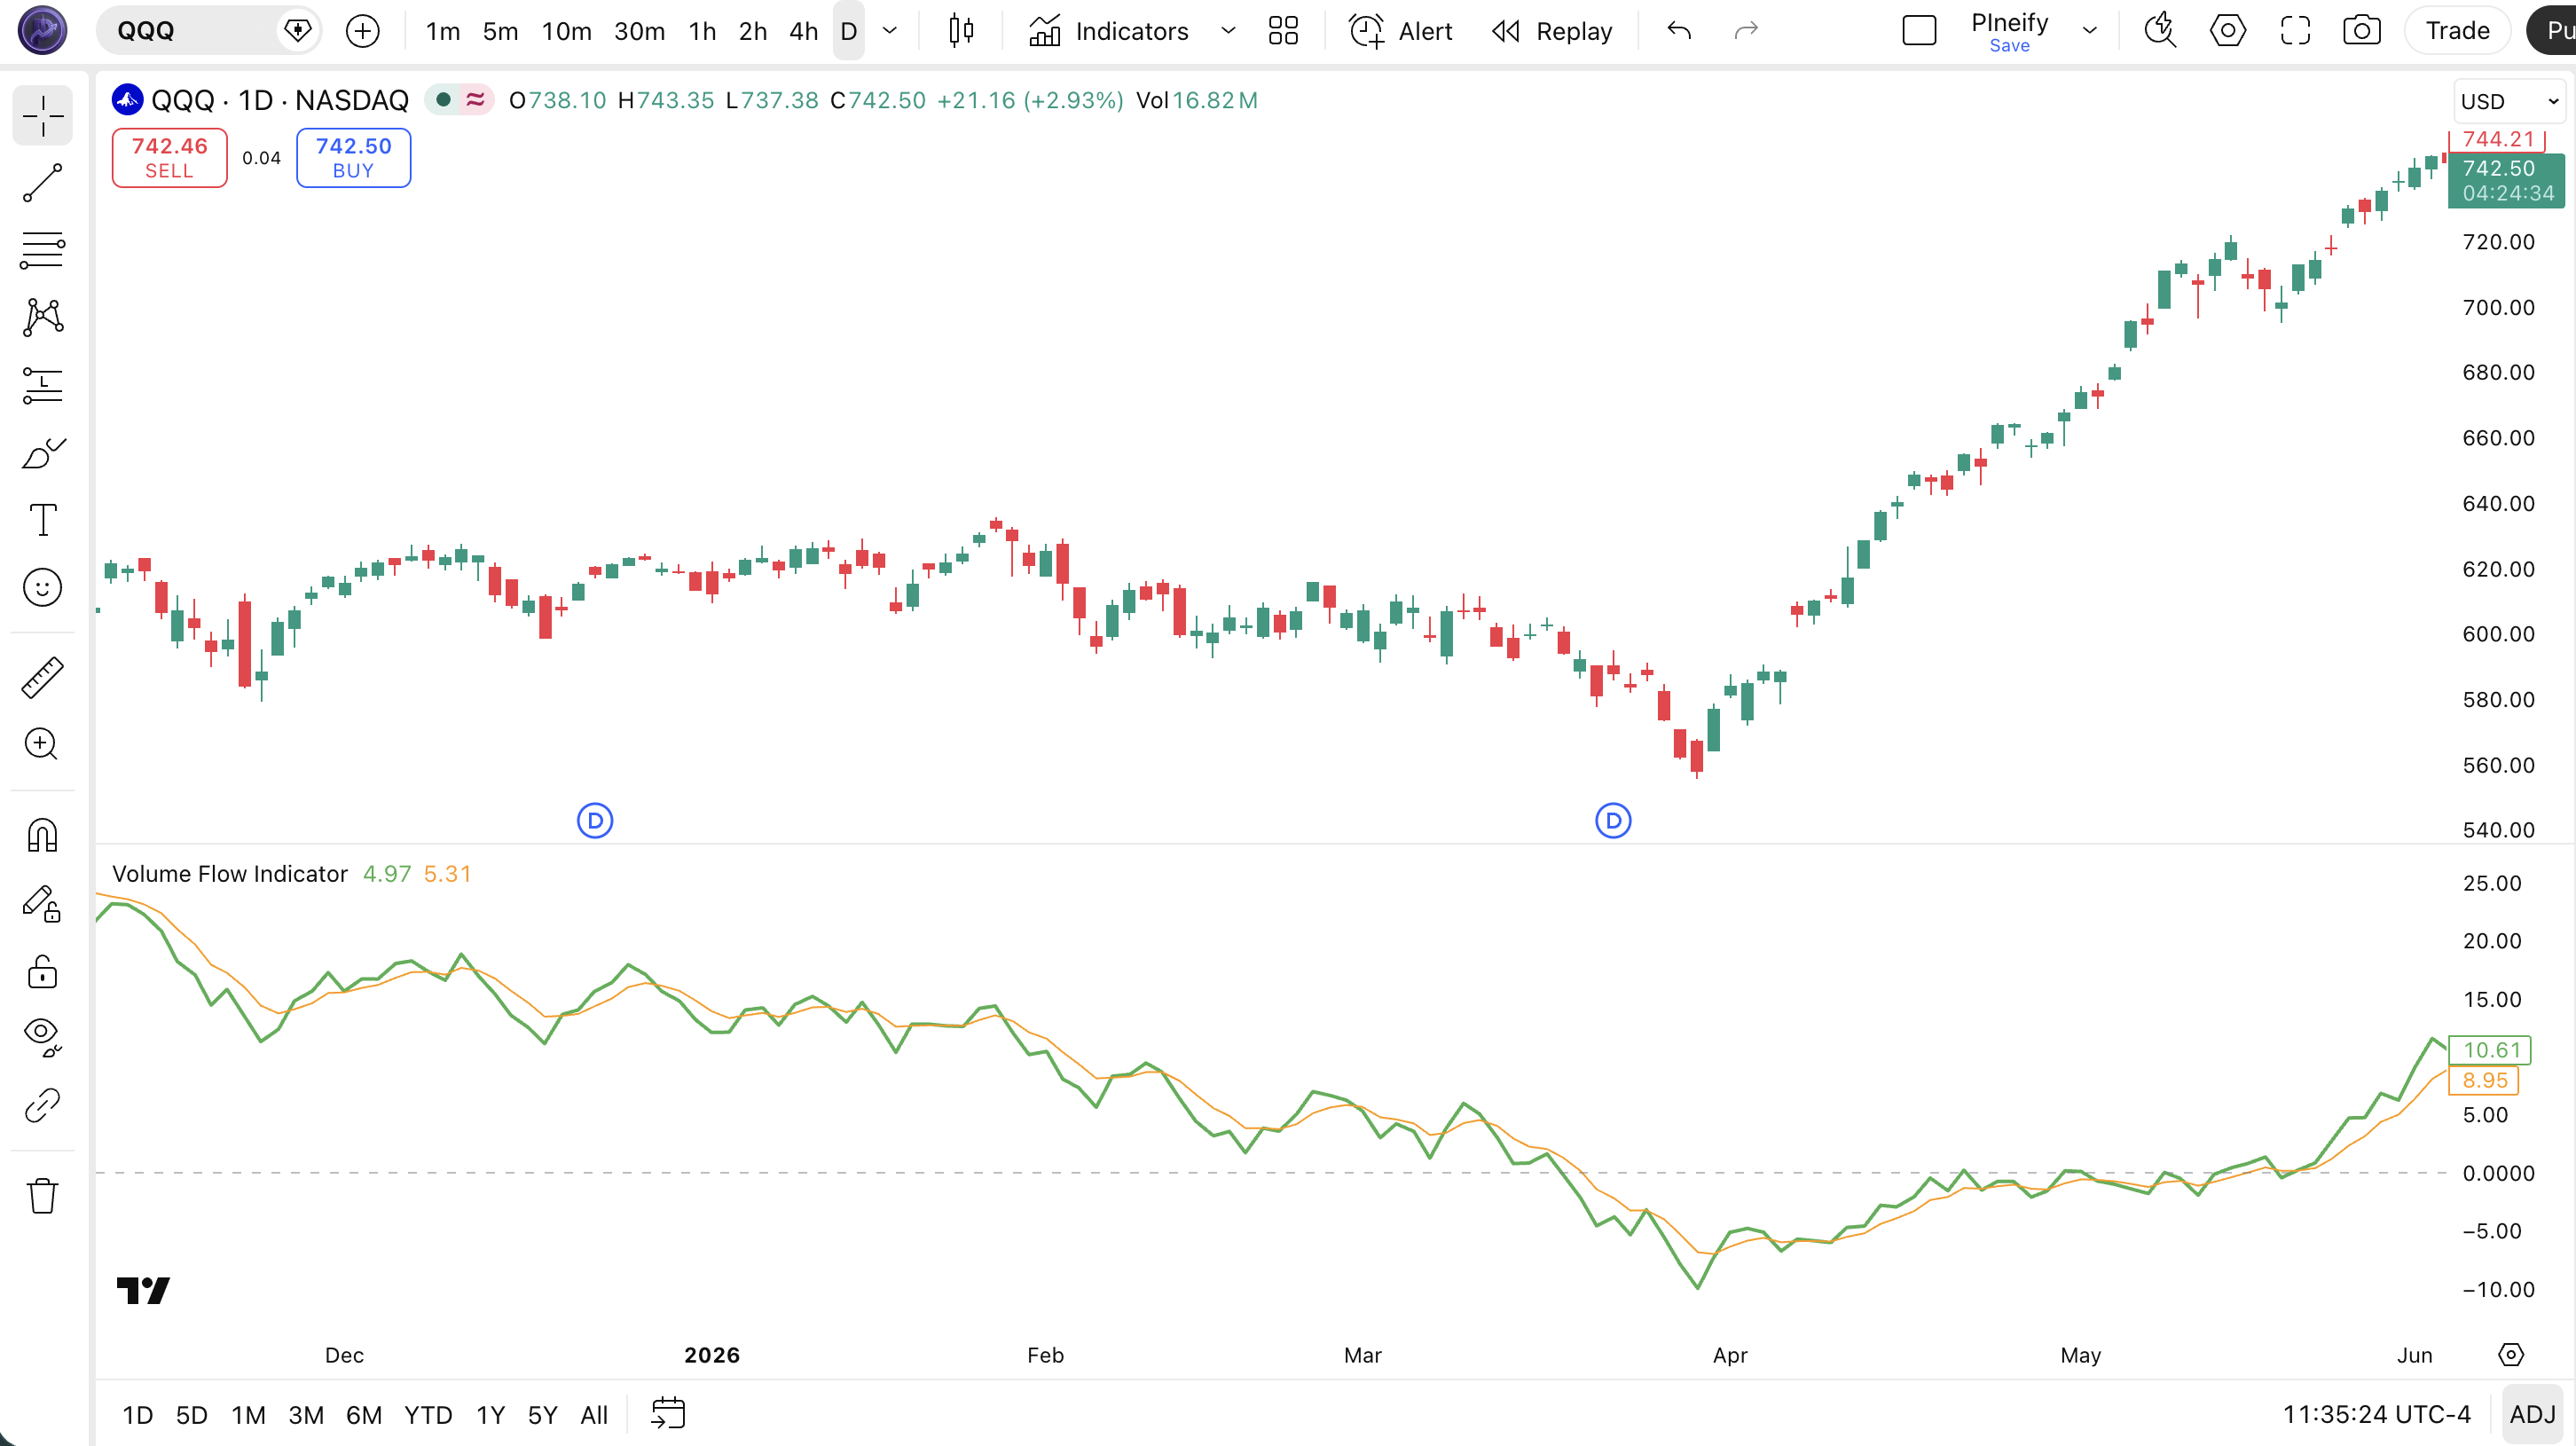Click the add symbol compare plus icon

coord(363,31)
